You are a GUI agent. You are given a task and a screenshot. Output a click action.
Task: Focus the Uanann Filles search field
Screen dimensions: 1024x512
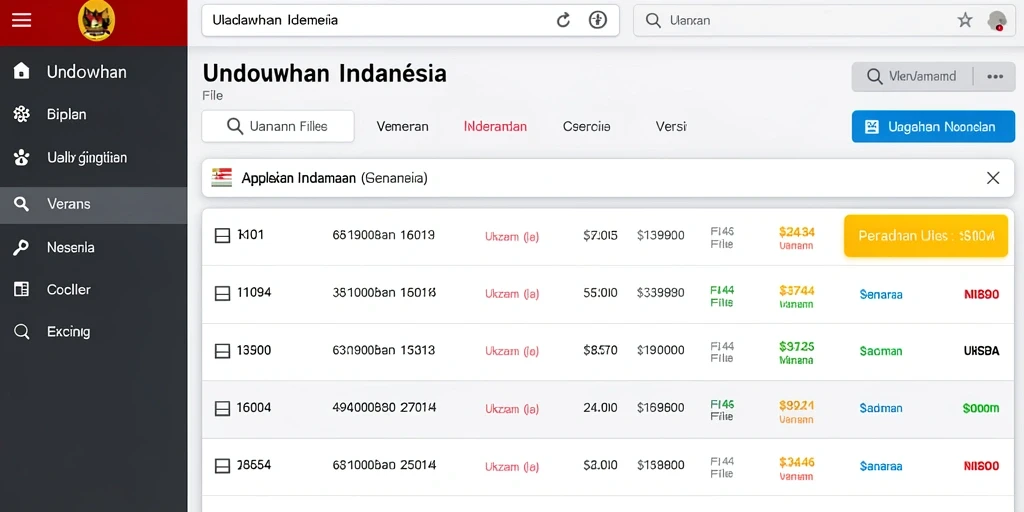click(278, 126)
